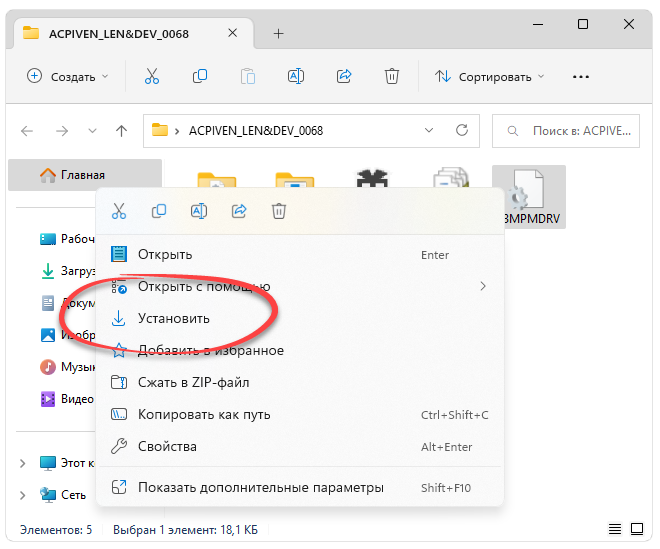Open the Сортировать dropdown
The width and height of the screenshot is (660, 549).
pos(490,77)
